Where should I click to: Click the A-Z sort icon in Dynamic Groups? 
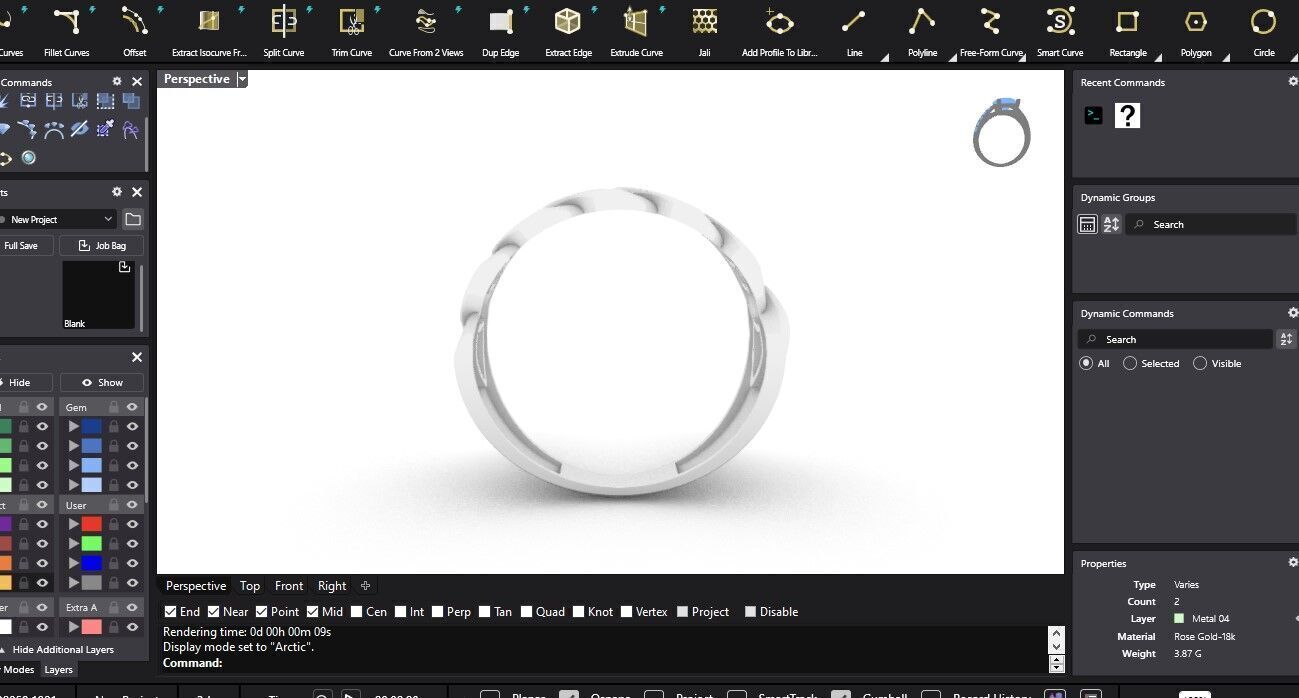click(x=1111, y=225)
